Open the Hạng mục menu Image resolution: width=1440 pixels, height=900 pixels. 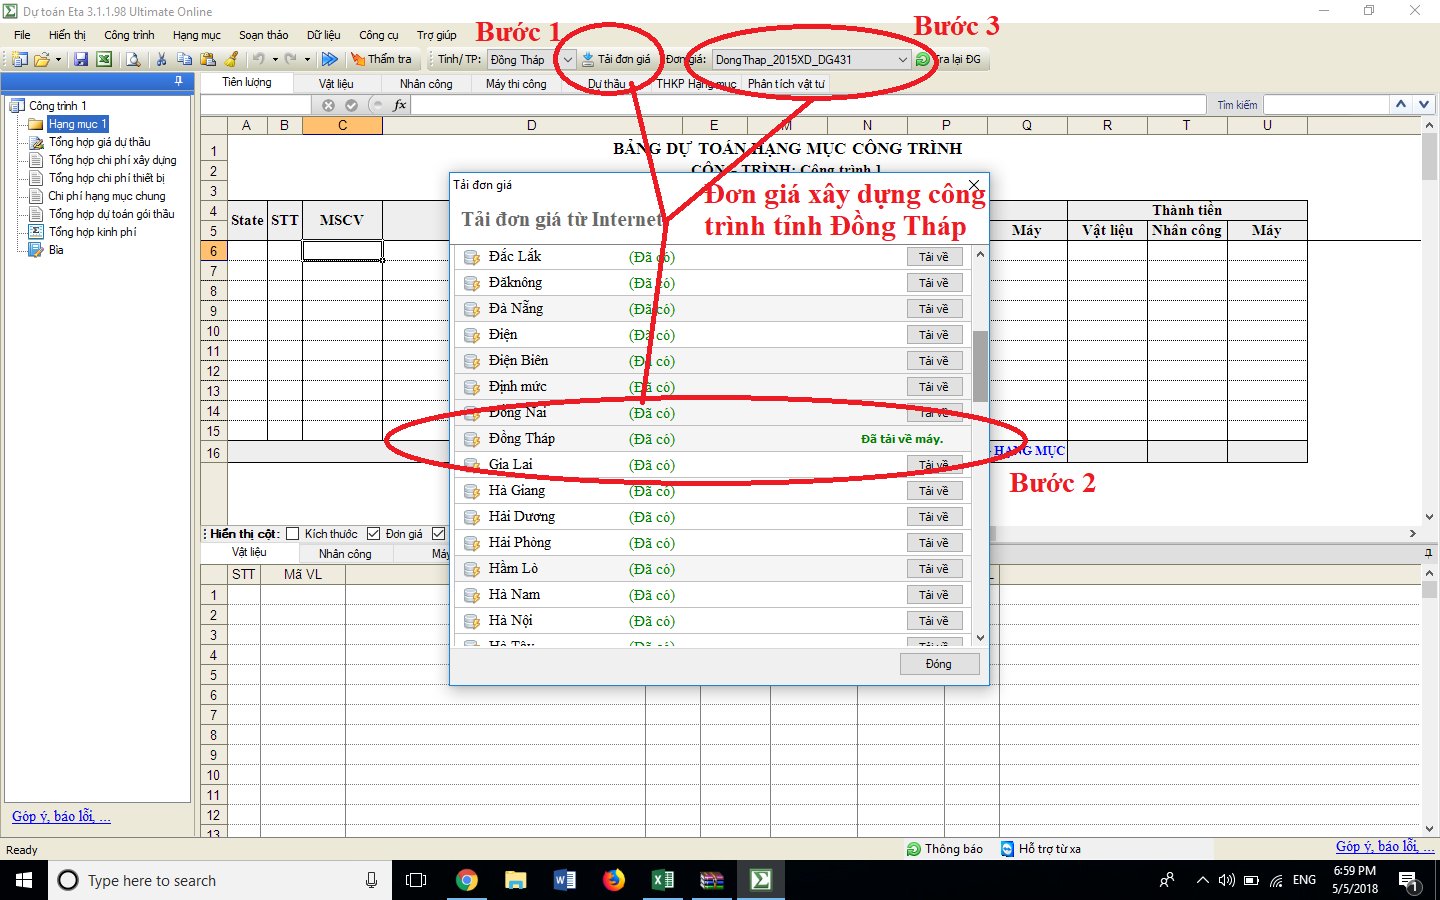tap(196, 35)
